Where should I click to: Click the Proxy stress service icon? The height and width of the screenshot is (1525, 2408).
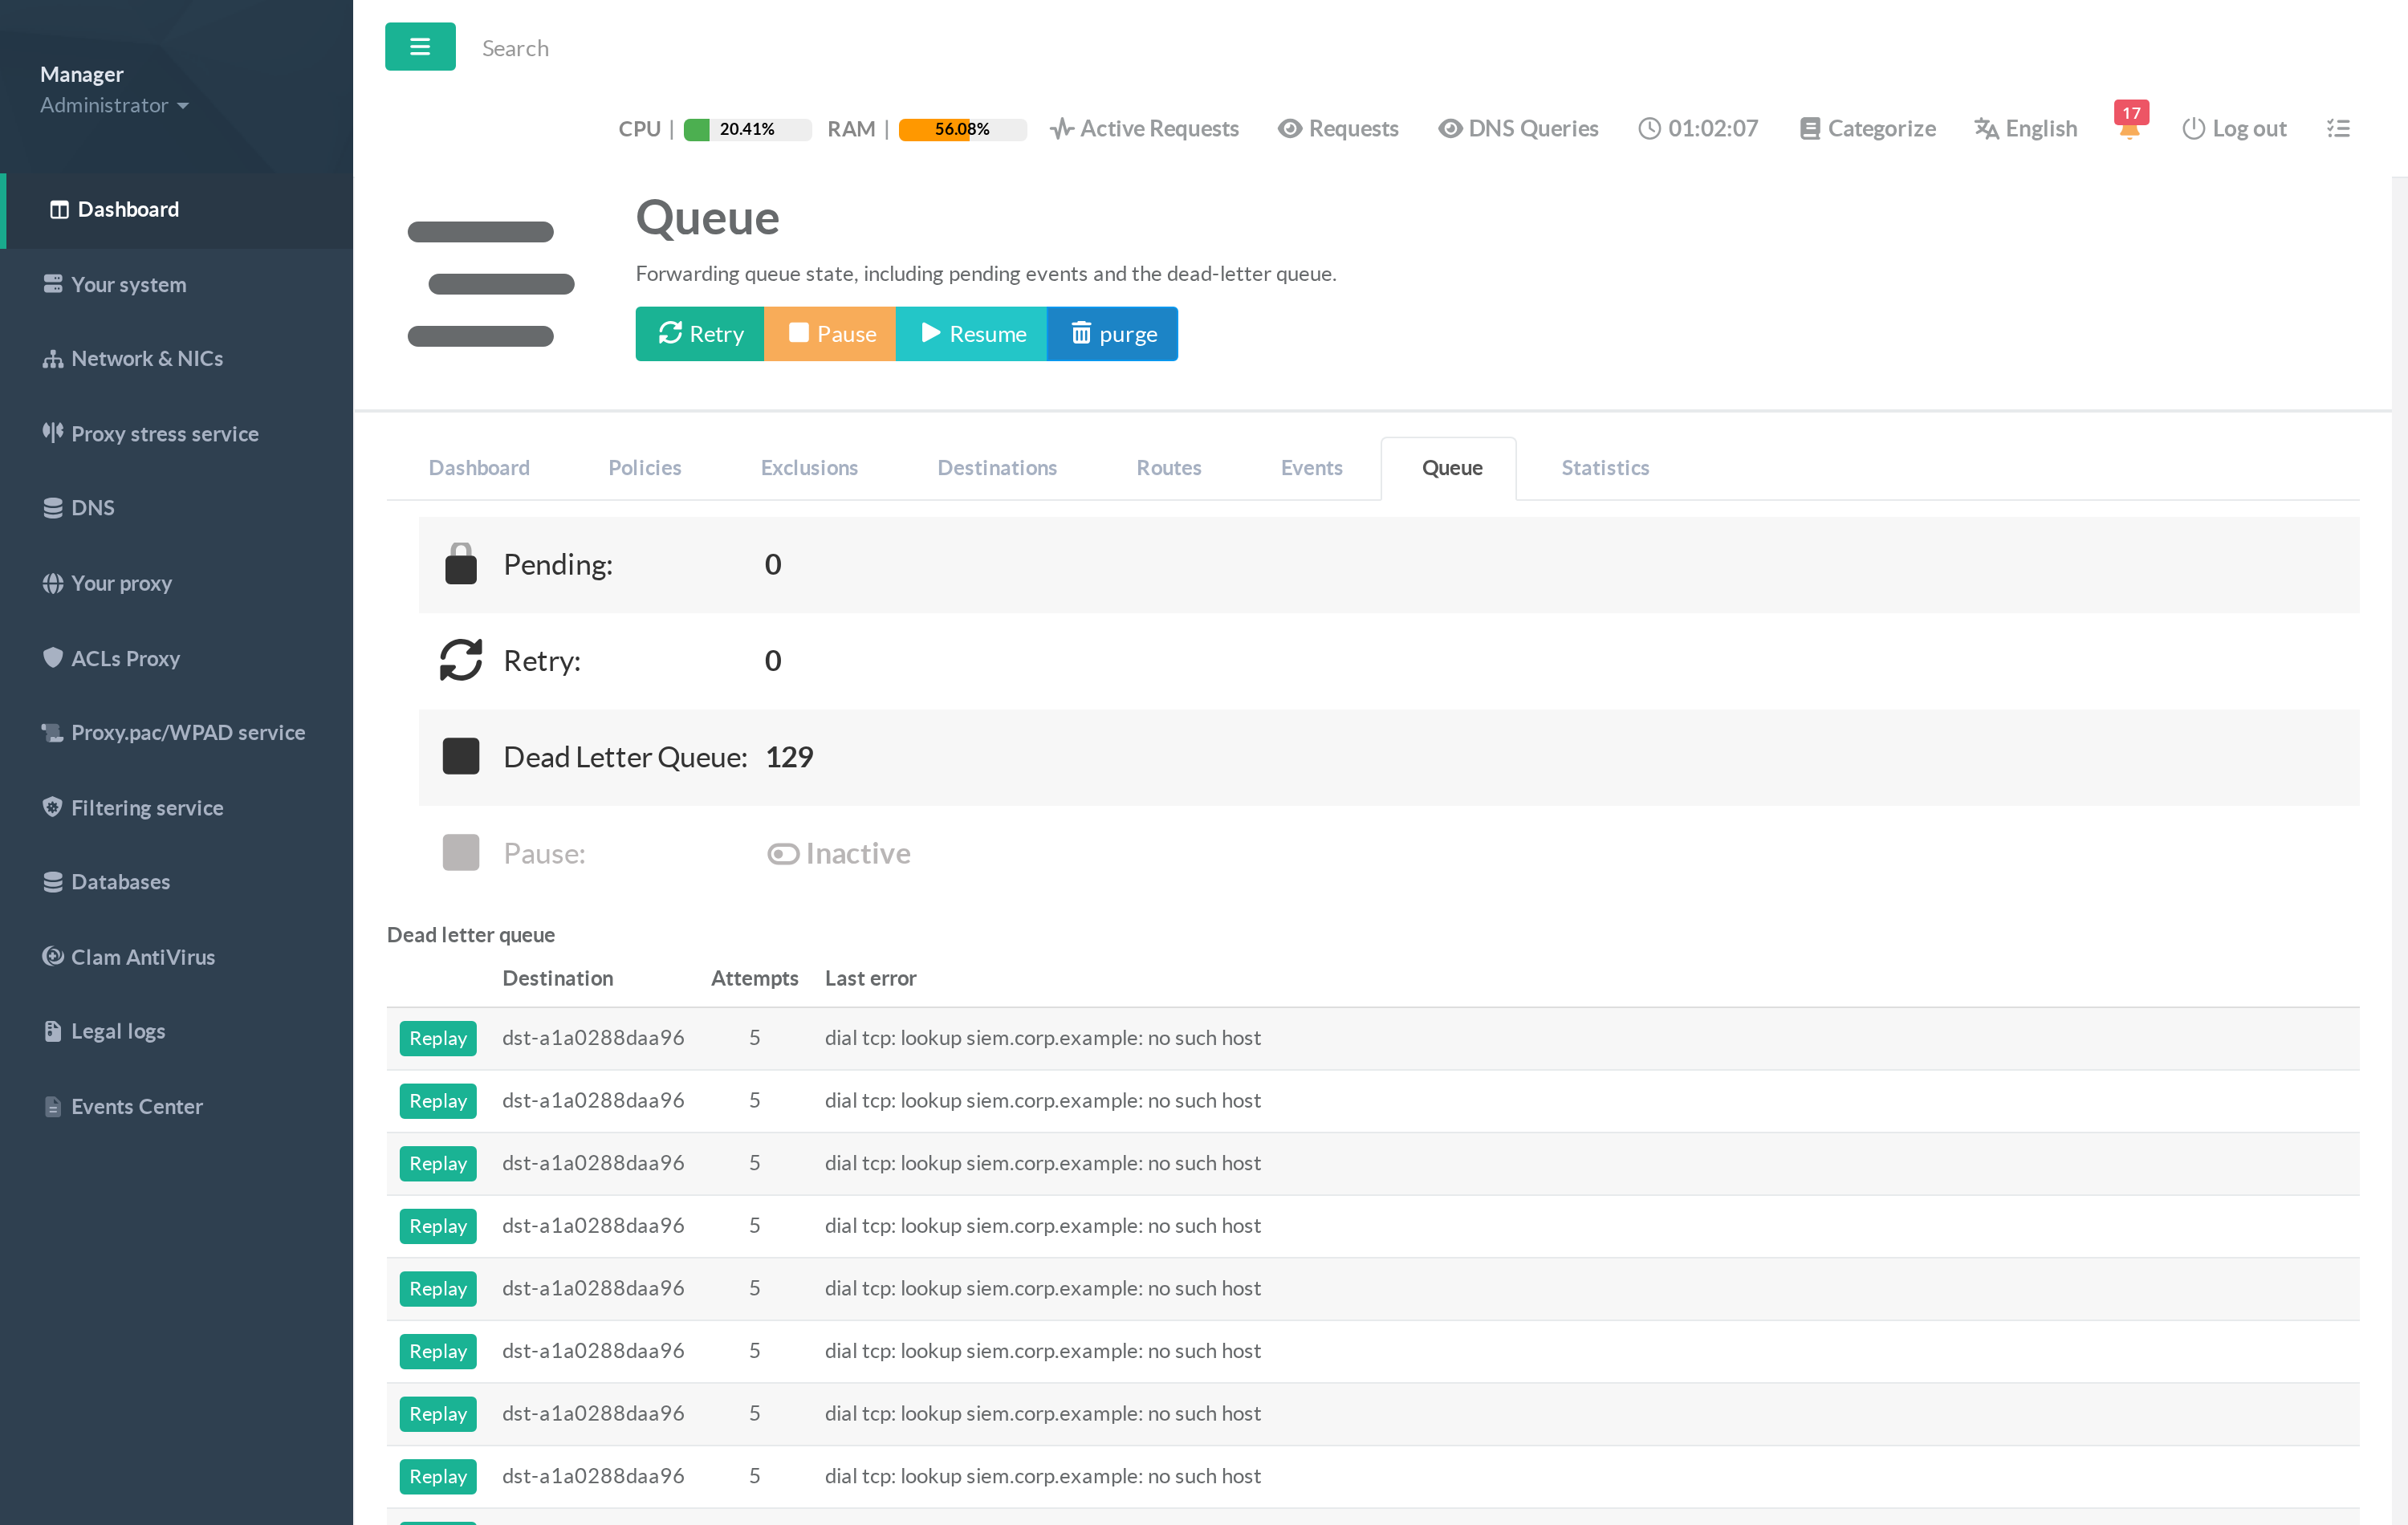[53, 432]
